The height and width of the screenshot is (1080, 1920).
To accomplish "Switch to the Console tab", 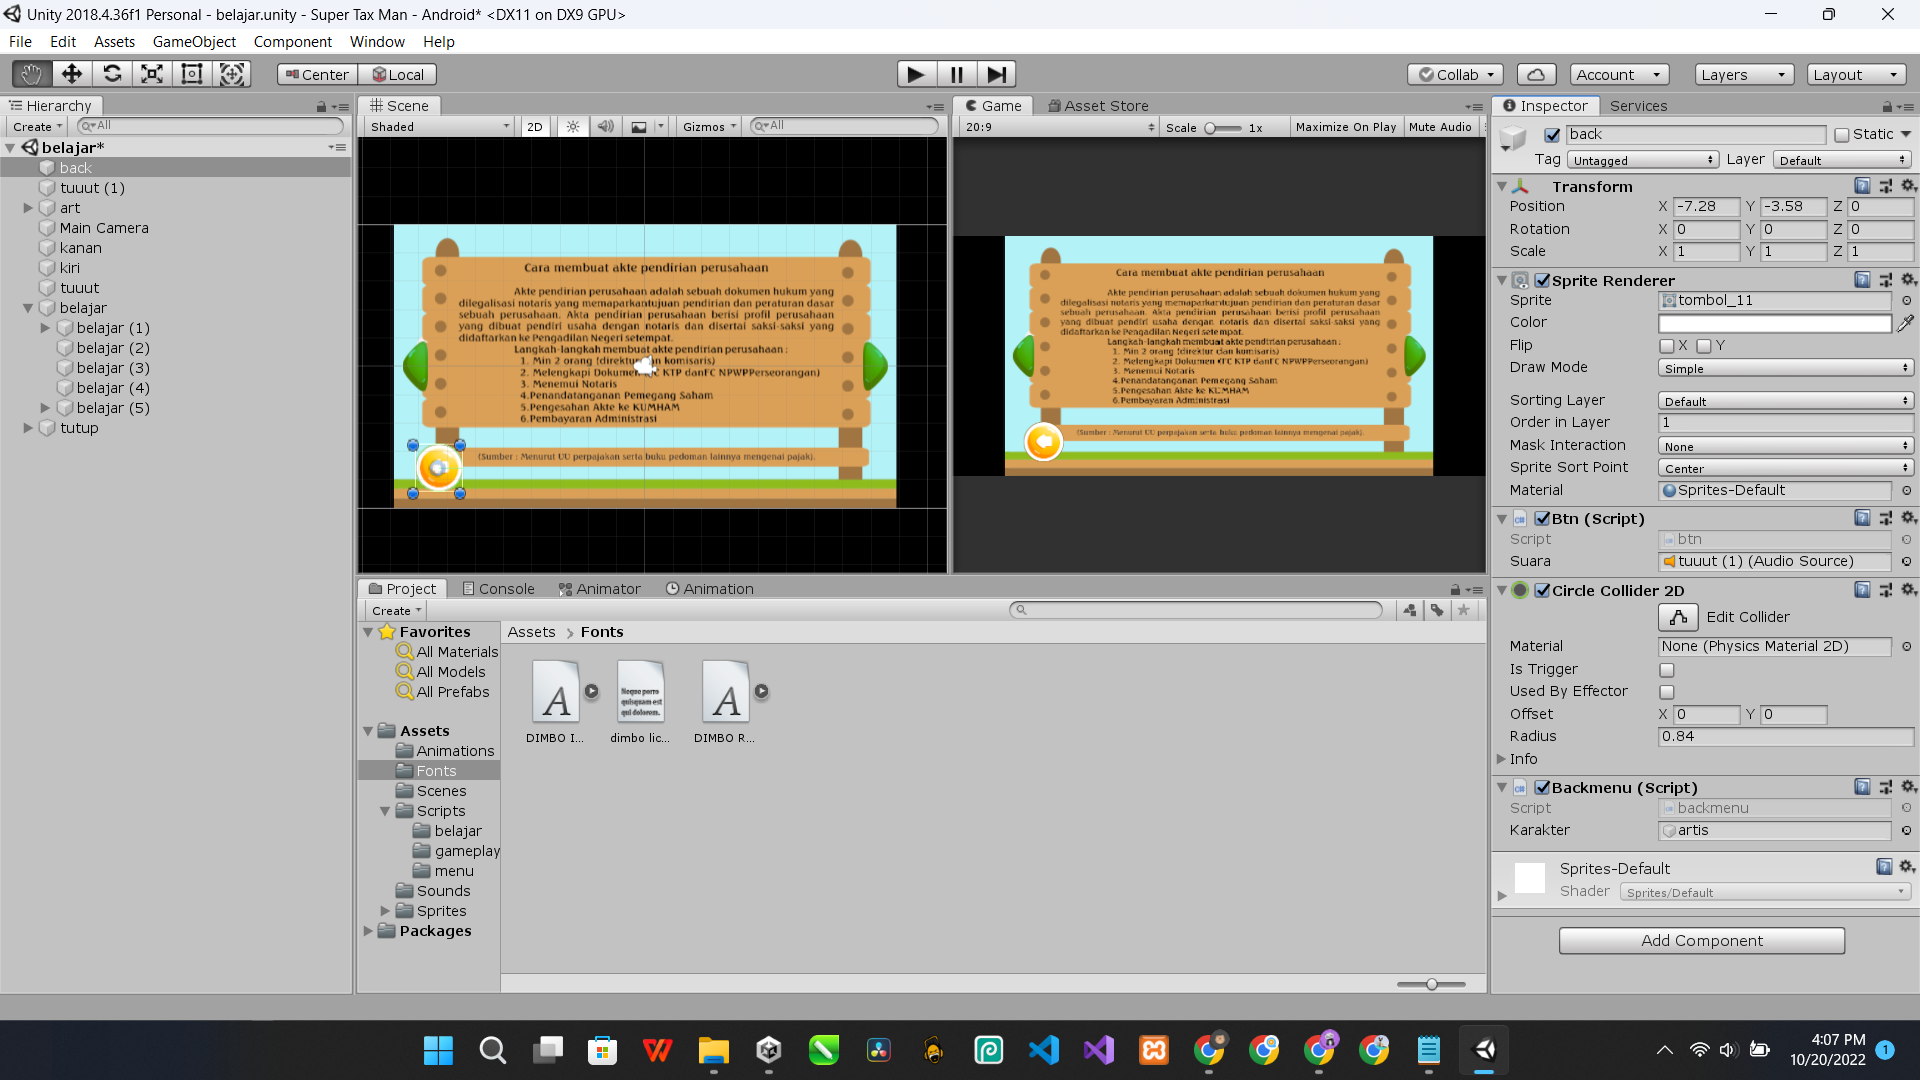I will (x=498, y=589).
